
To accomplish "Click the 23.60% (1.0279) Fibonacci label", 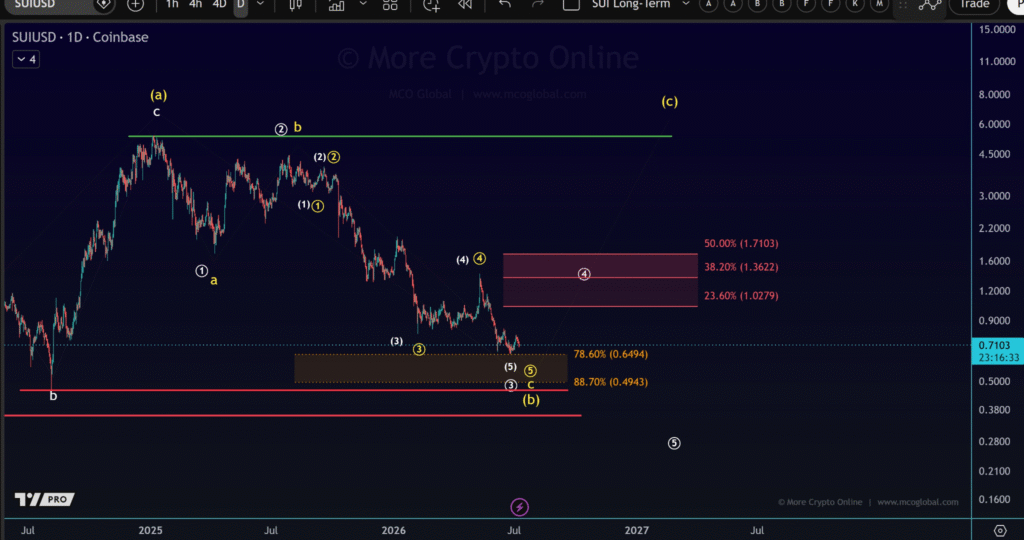I will coord(741,296).
